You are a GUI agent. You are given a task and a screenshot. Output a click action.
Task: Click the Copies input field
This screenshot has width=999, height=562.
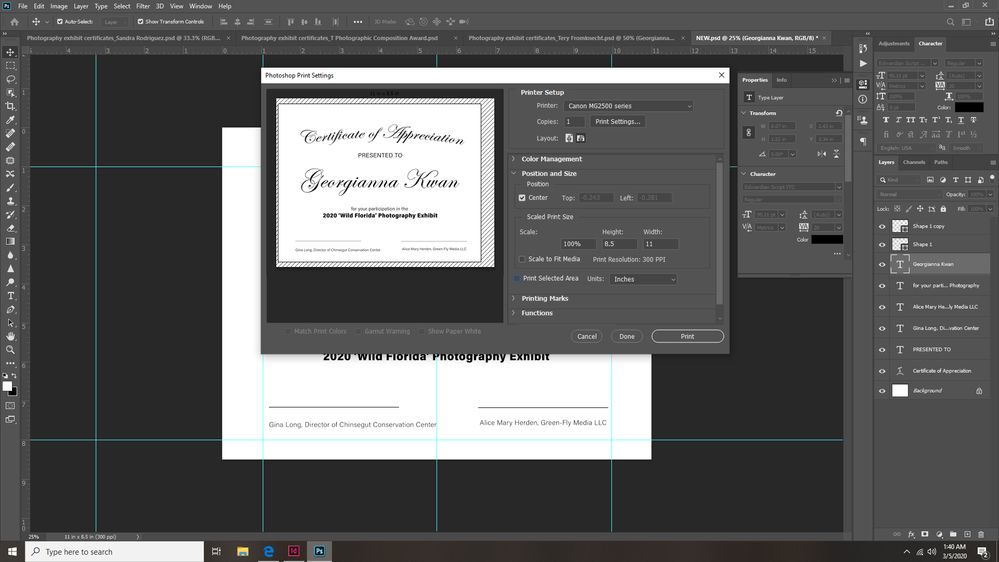click(574, 121)
